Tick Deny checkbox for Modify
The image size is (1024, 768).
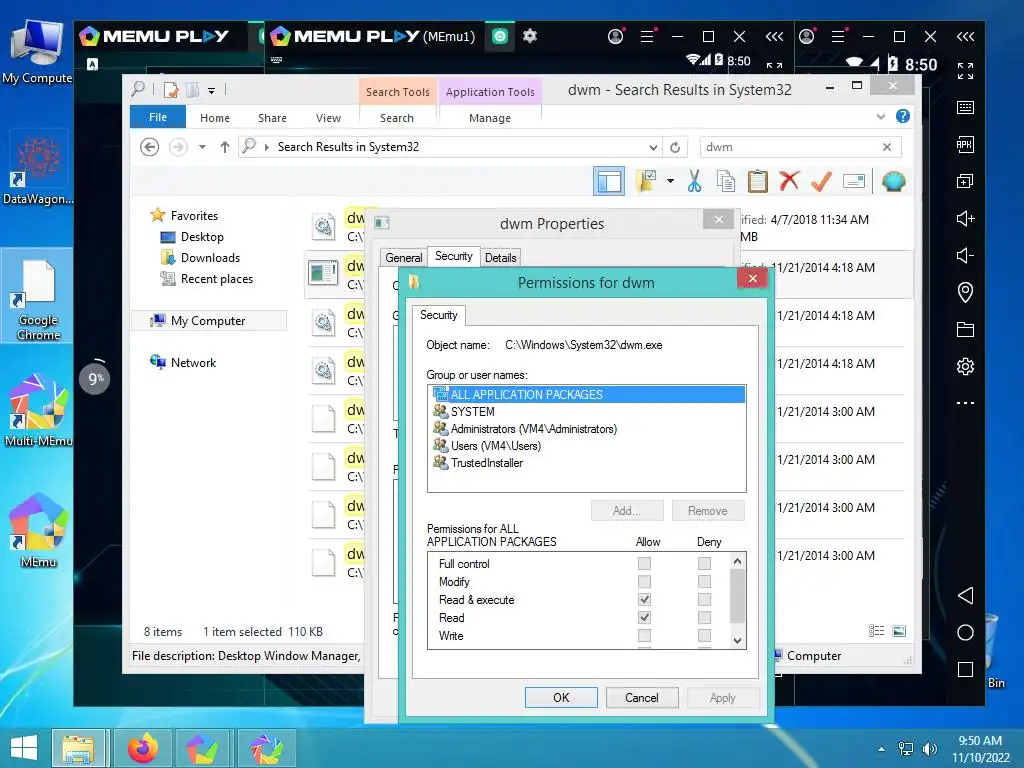coord(704,581)
